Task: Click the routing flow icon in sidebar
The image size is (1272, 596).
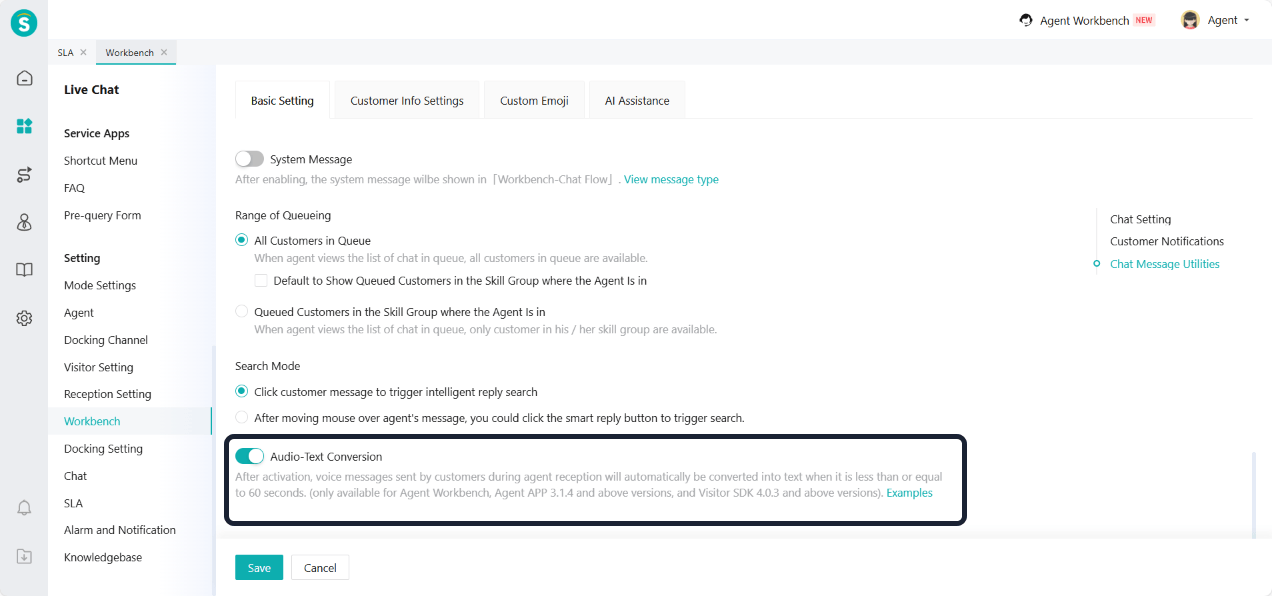Action: click(x=24, y=175)
